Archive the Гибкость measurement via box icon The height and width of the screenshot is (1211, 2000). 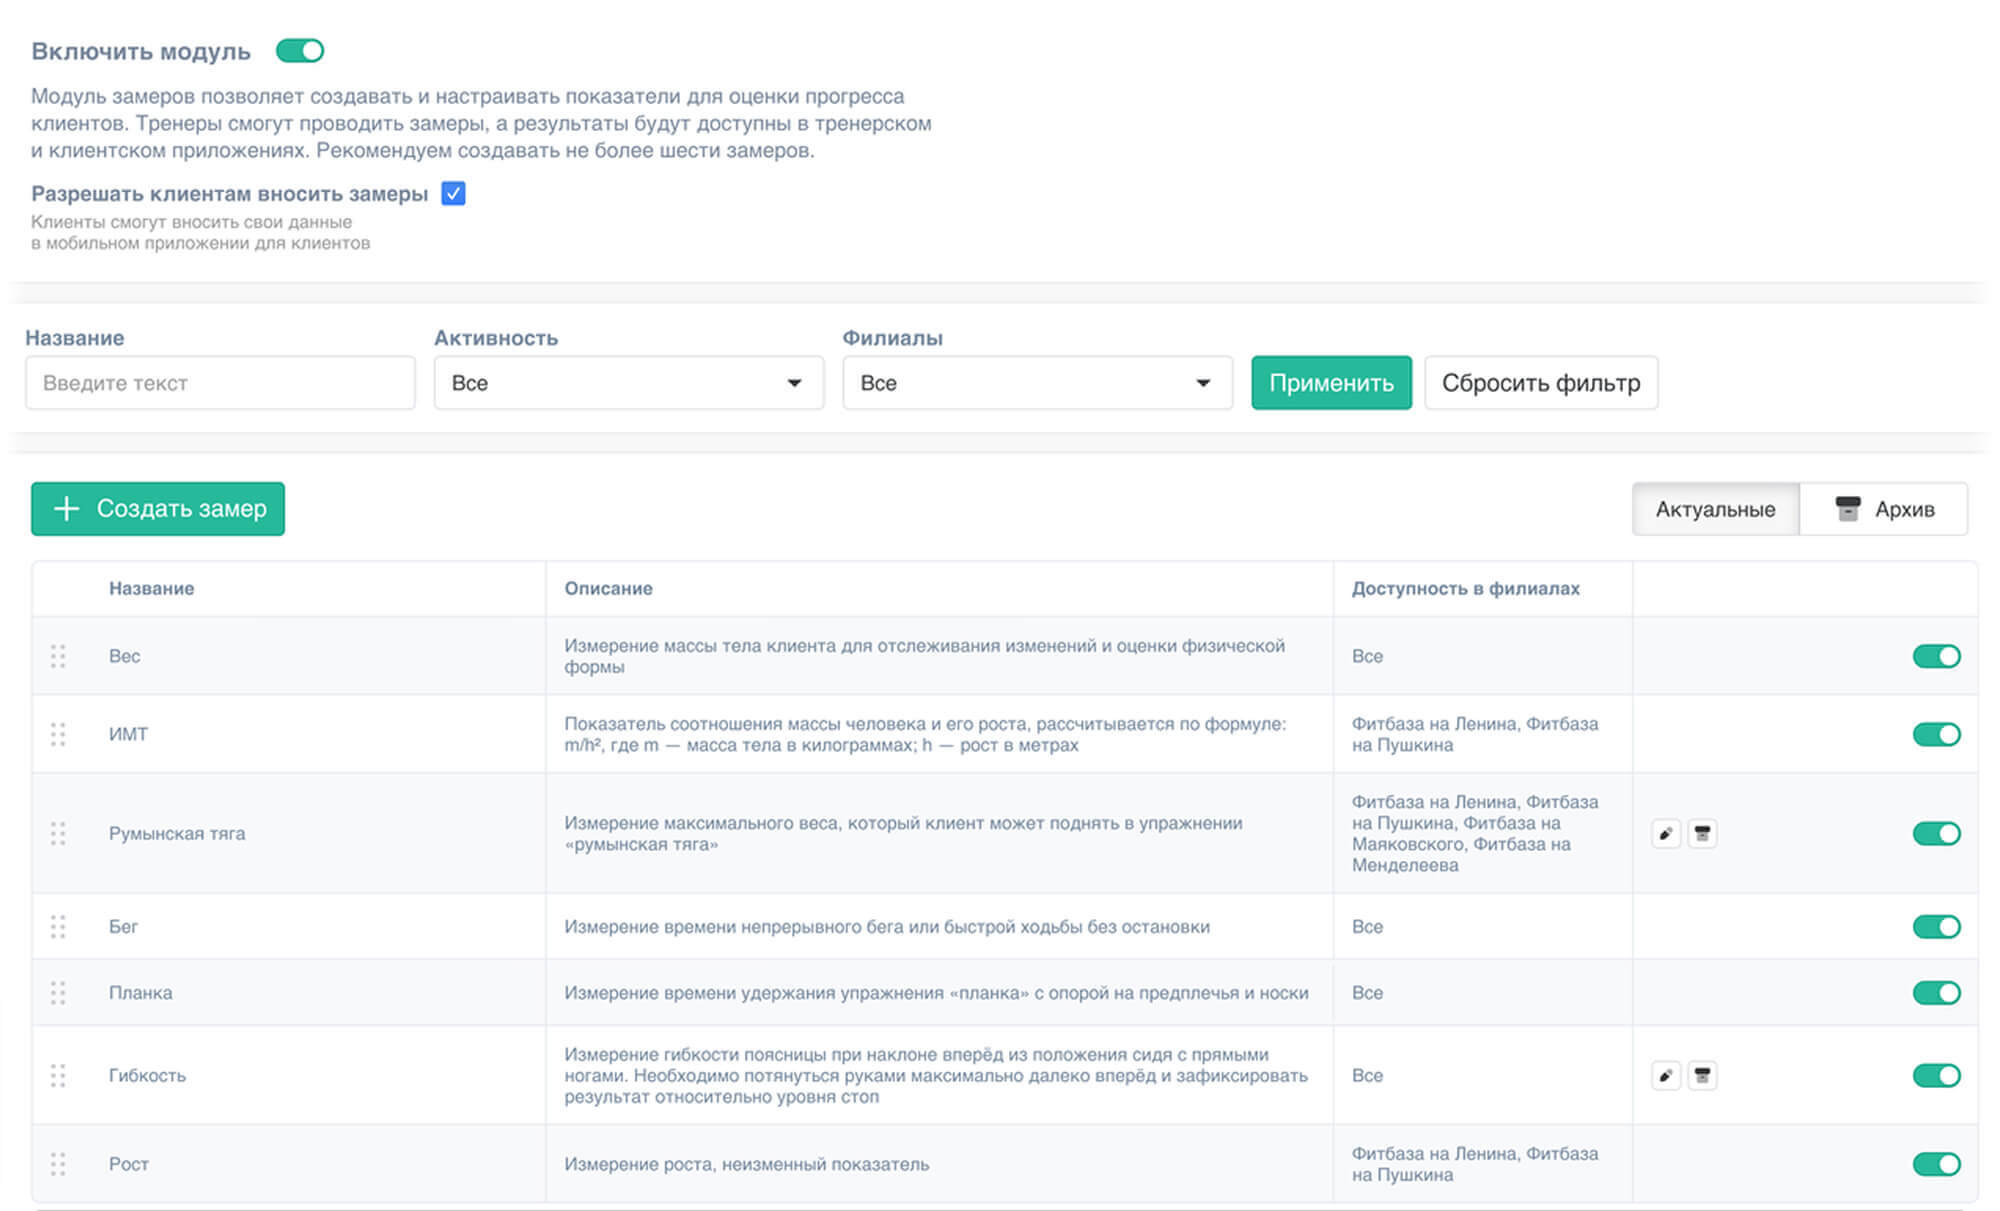1702,1075
